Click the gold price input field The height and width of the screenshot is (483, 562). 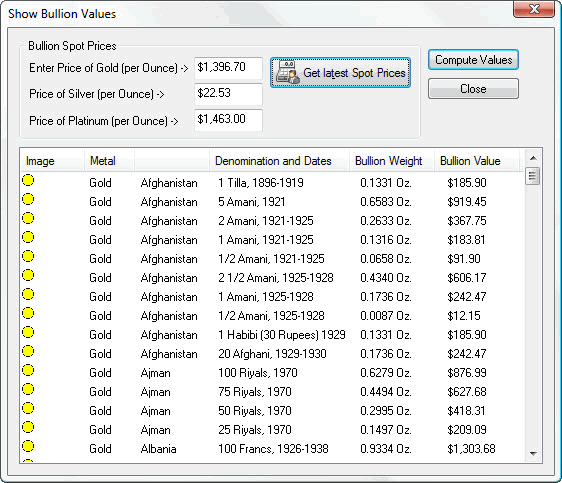(x=228, y=68)
